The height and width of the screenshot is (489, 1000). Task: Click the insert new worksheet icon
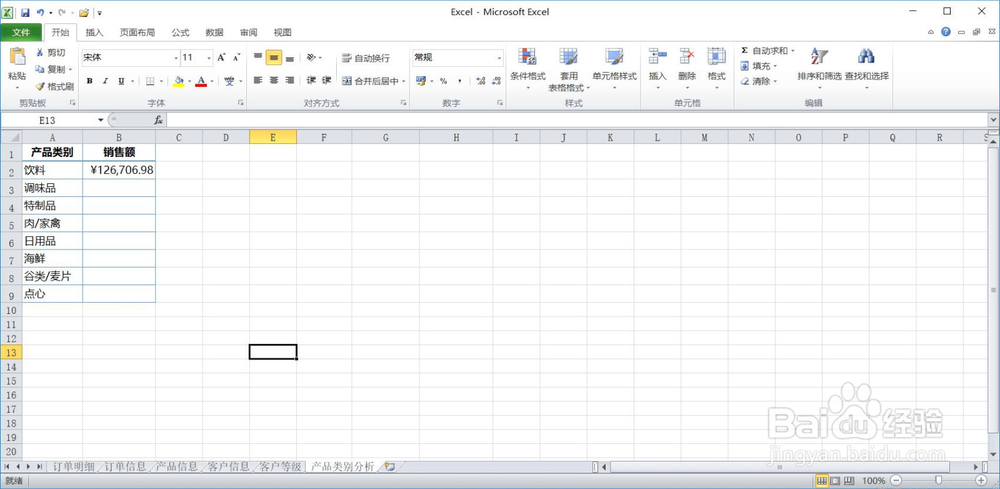click(x=389, y=466)
